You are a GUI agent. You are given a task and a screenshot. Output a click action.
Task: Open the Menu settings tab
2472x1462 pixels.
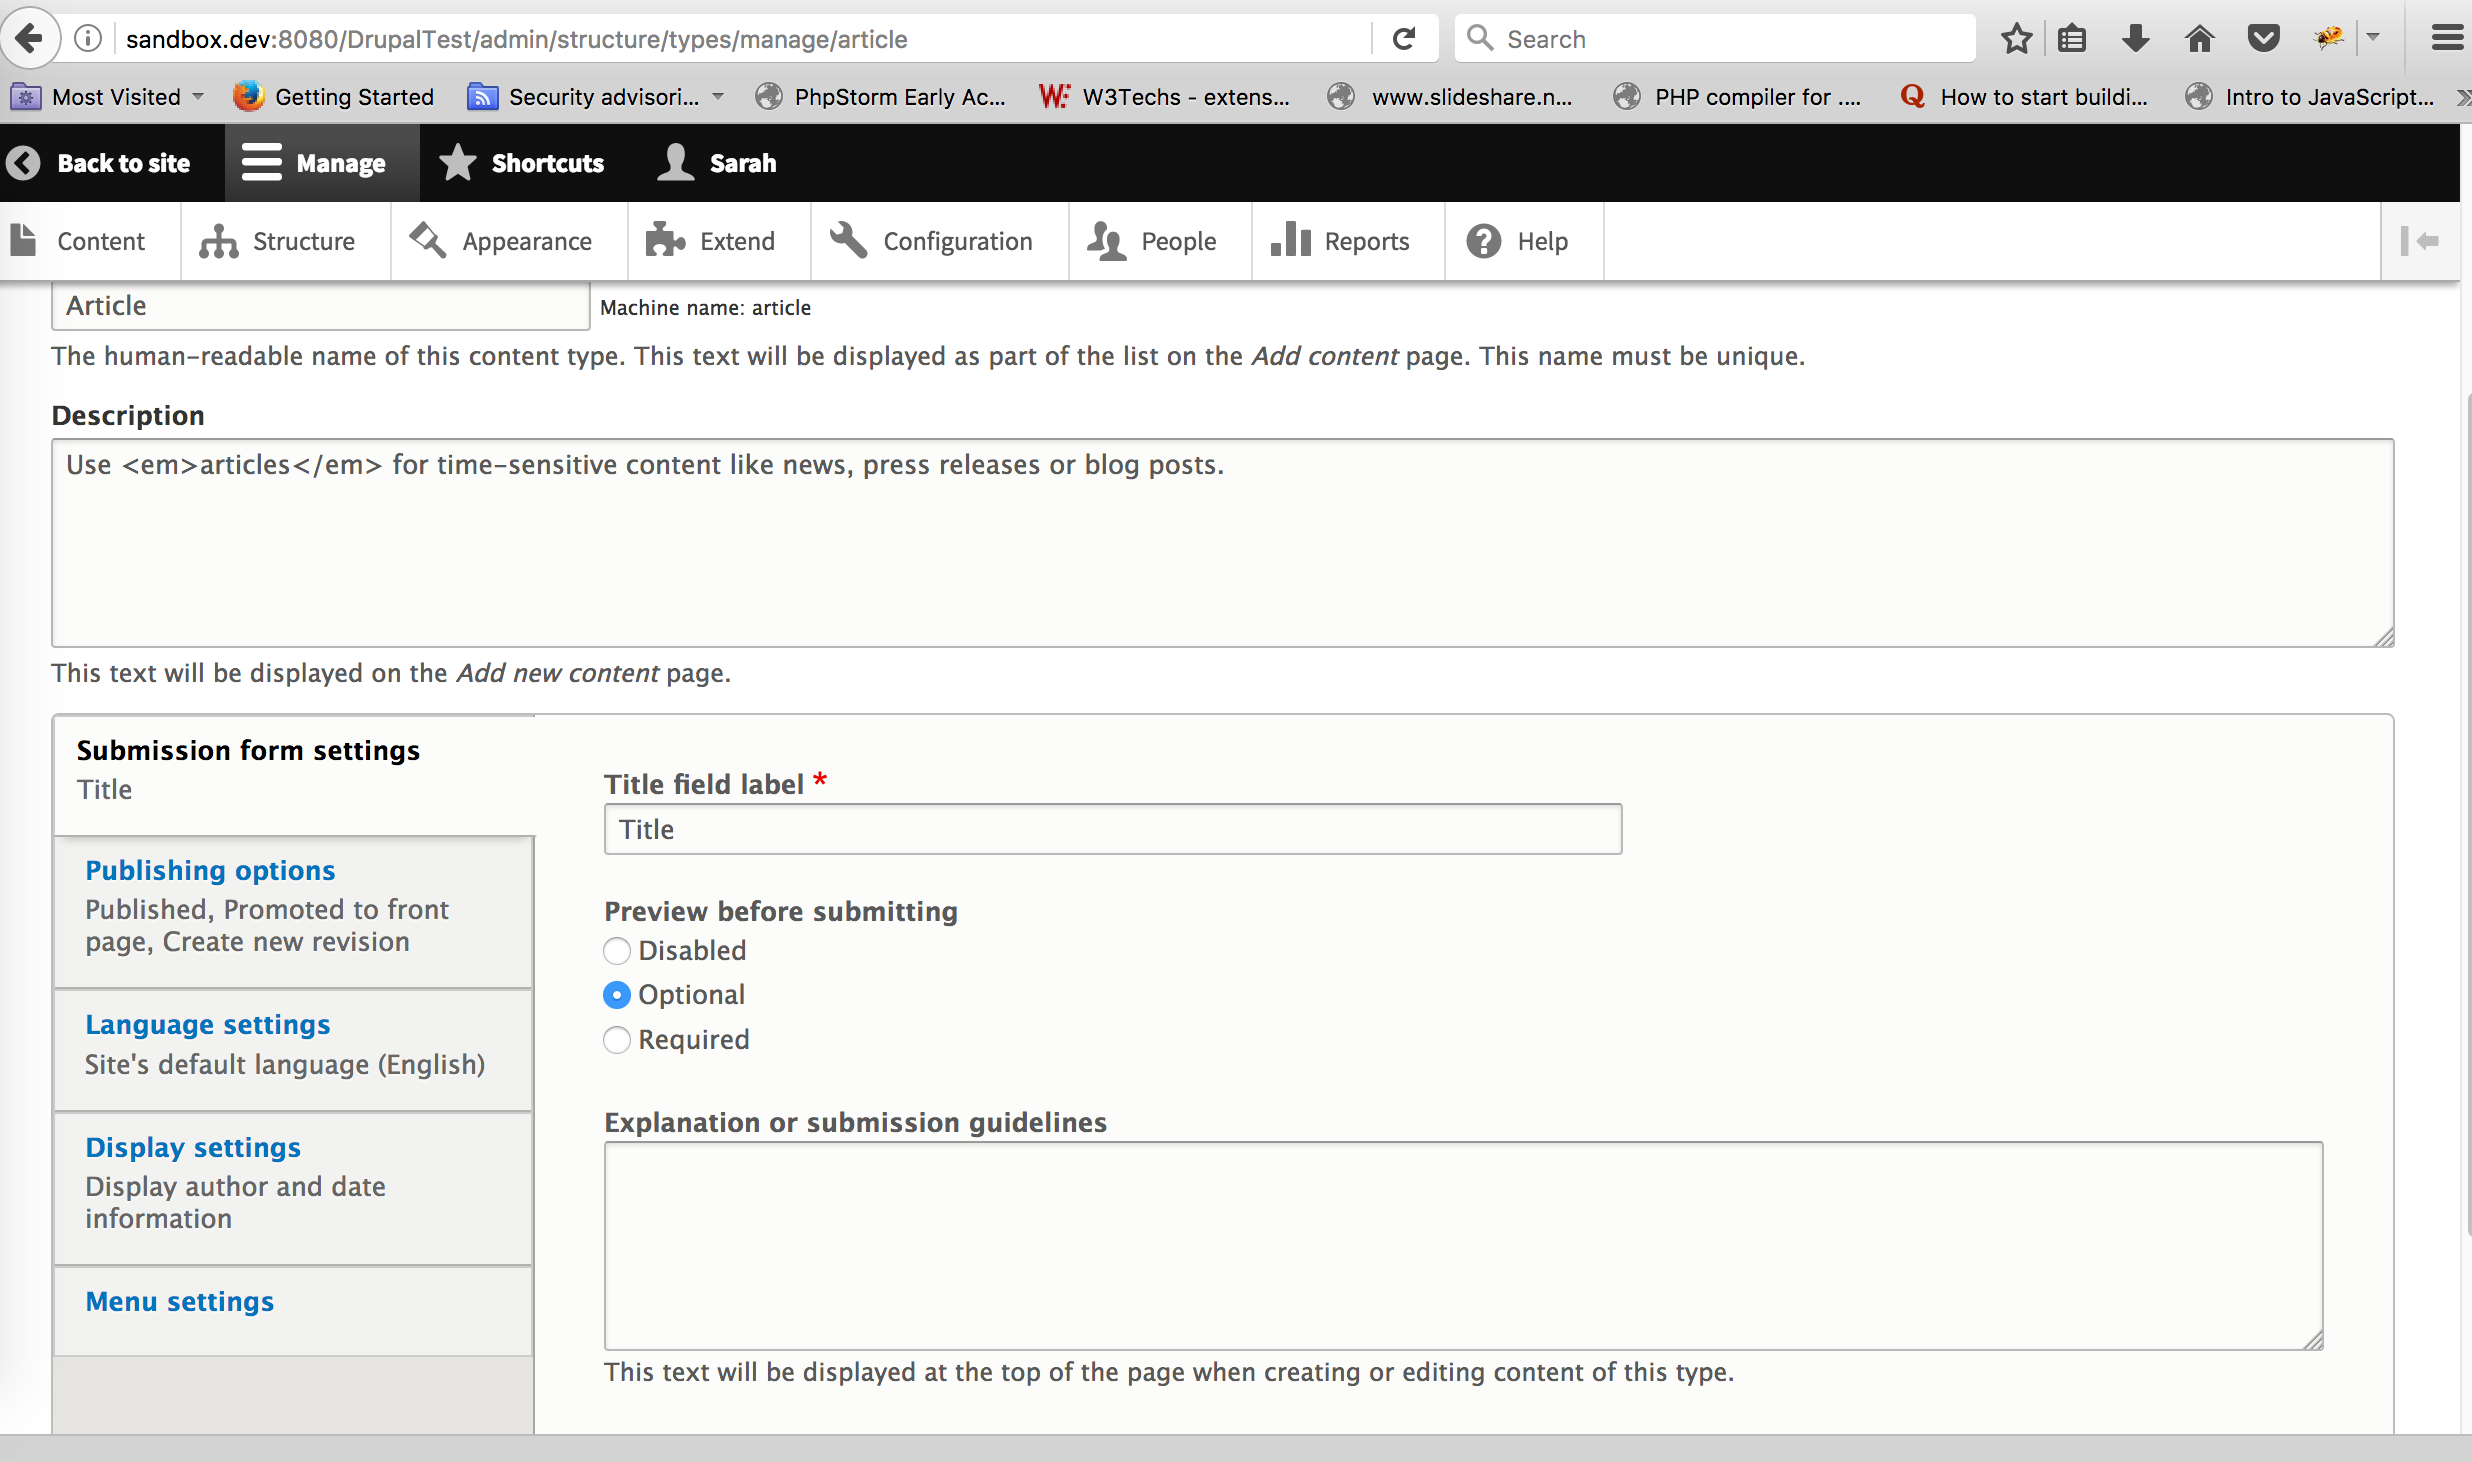pos(179,1301)
